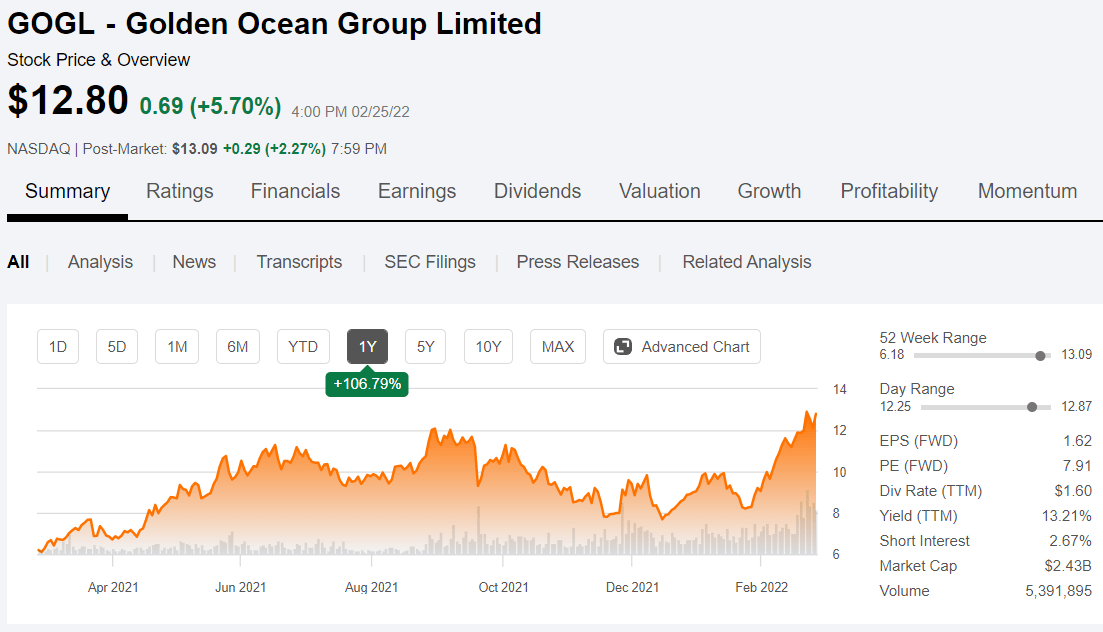Filter feed by SEC Filings
1103x632 pixels.
coord(430,262)
